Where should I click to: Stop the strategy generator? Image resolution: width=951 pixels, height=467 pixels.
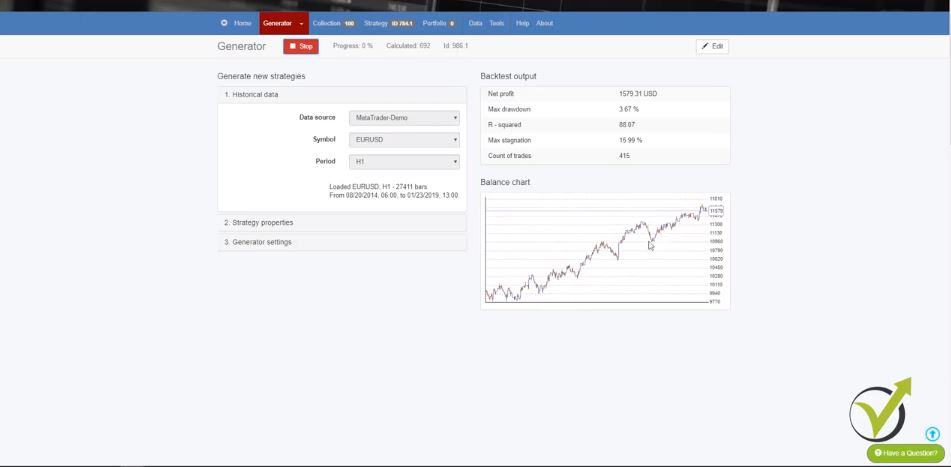(x=301, y=46)
